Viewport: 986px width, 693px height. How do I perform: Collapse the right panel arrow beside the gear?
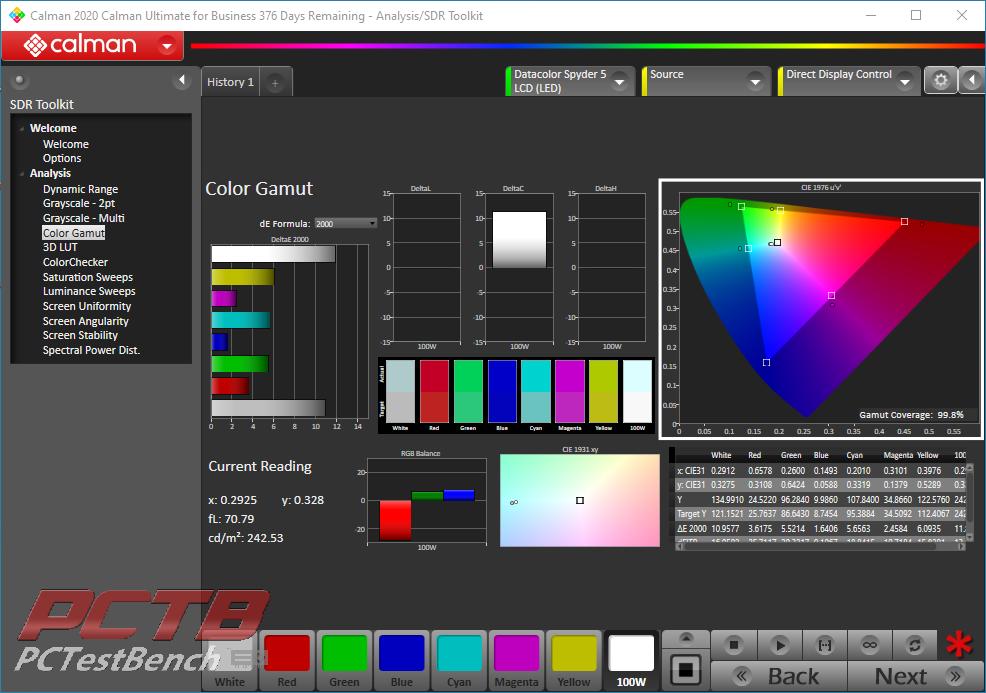[x=971, y=80]
